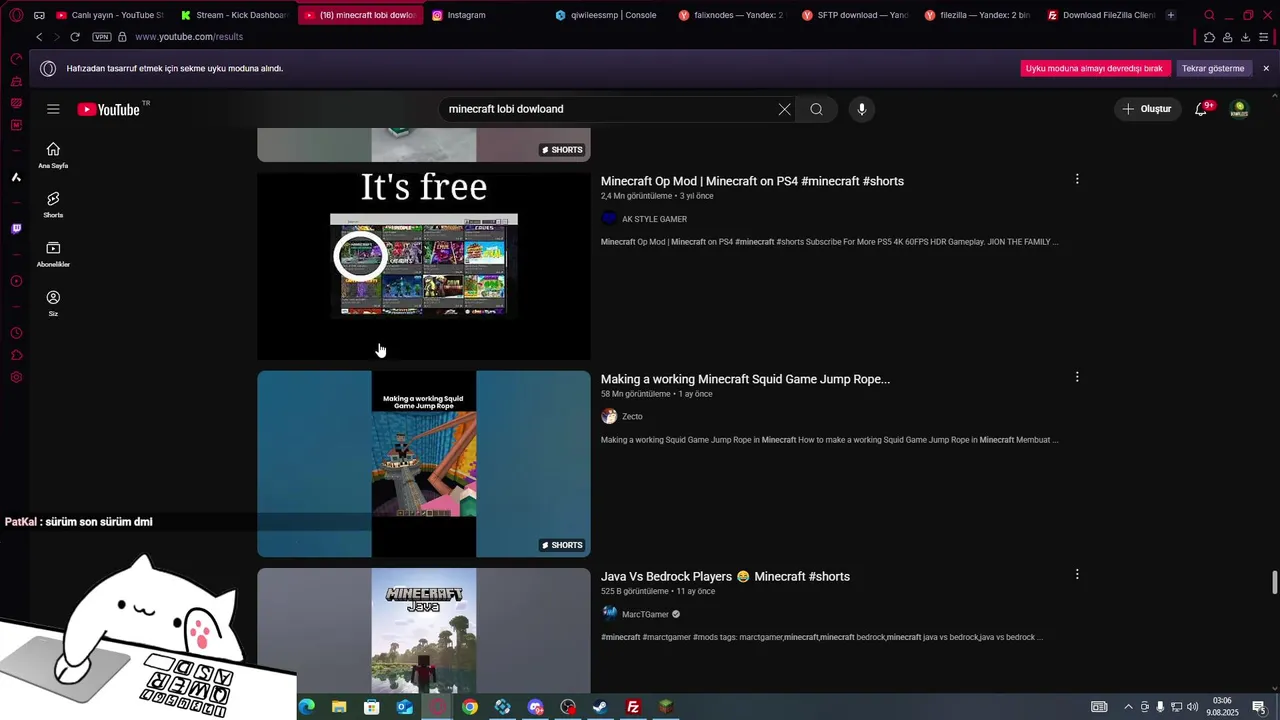
Task: Switch to the Instagram tab
Action: 483,15
